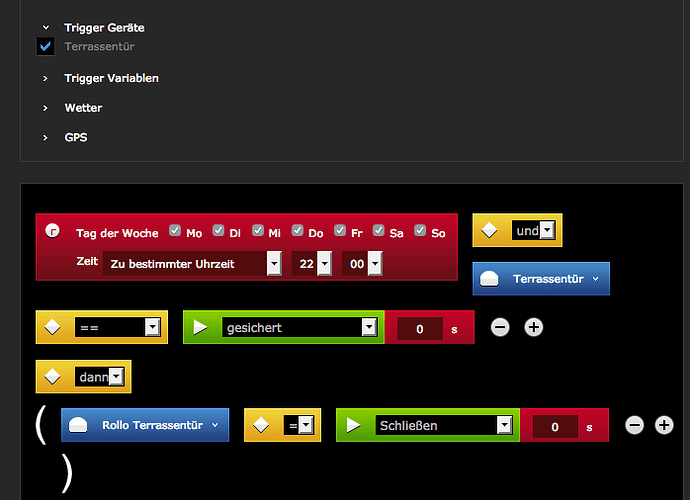Screen dimensions: 690x500
Task: Toggle the Mo weekday checkbox
Action: [x=175, y=230]
